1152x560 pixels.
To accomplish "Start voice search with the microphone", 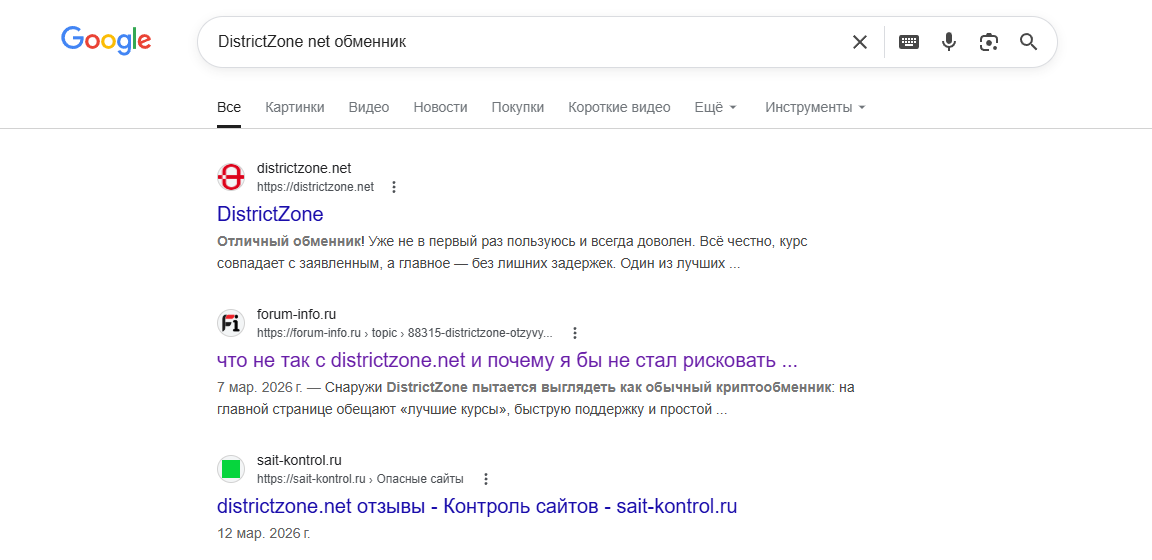I will [x=949, y=42].
